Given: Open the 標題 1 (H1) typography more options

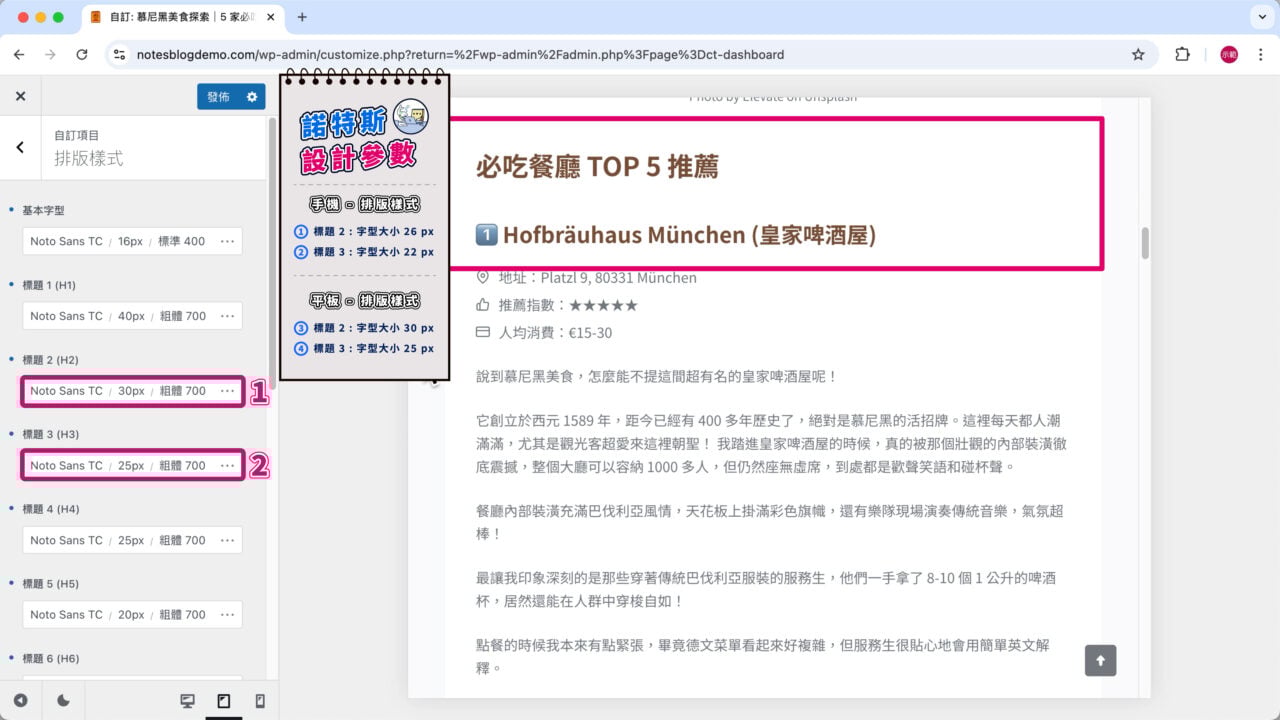Looking at the screenshot, I should pyautogui.click(x=228, y=316).
